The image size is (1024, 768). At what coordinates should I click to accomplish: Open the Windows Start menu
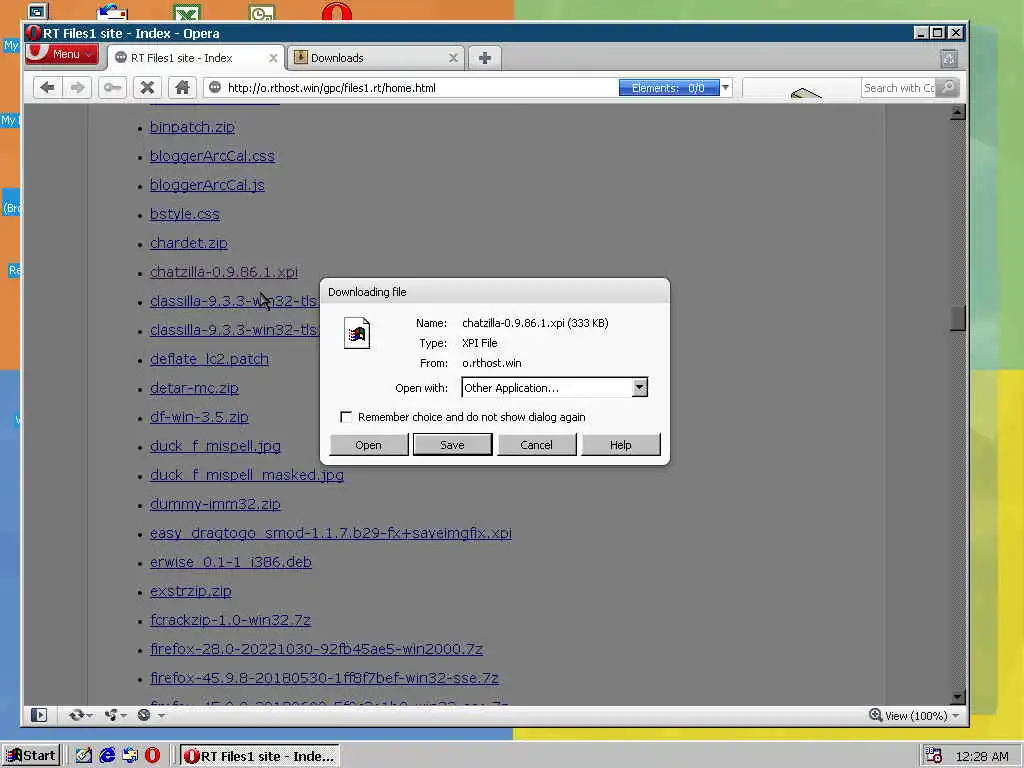click(x=31, y=756)
